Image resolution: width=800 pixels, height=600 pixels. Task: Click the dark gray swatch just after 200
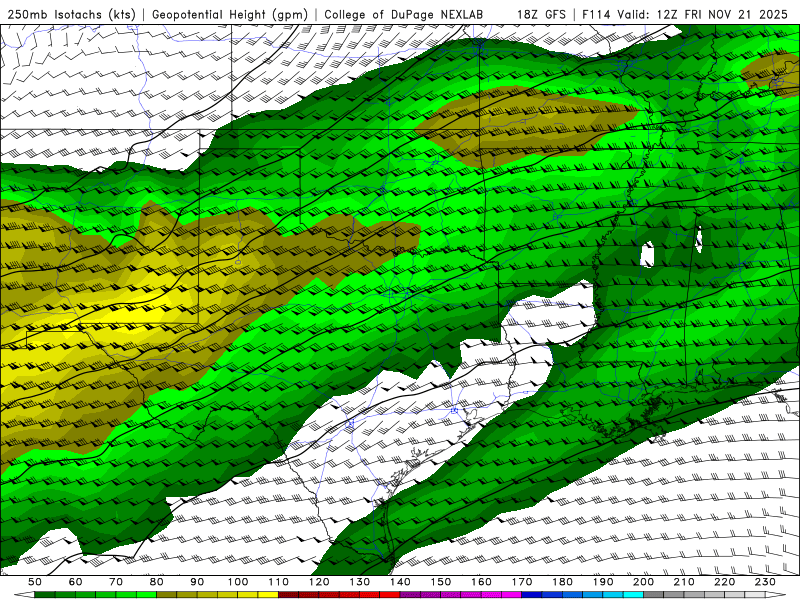(x=654, y=595)
